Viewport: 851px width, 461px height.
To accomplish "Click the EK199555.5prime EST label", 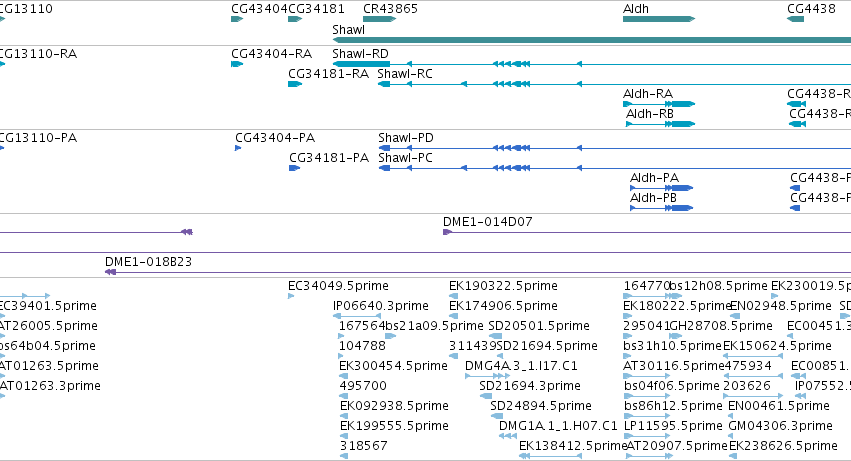I will [394, 427].
